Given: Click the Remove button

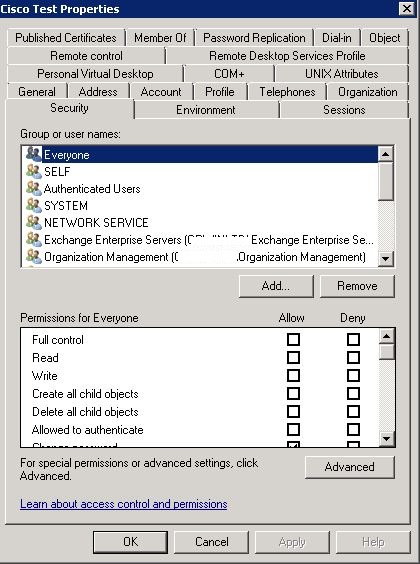Looking at the screenshot, I should tap(357, 286).
